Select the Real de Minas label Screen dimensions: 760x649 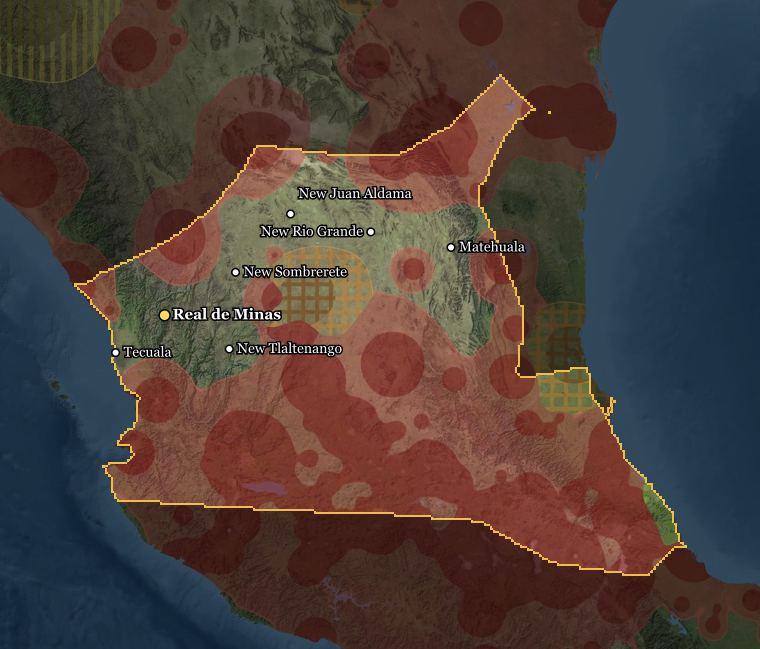[x=227, y=315]
